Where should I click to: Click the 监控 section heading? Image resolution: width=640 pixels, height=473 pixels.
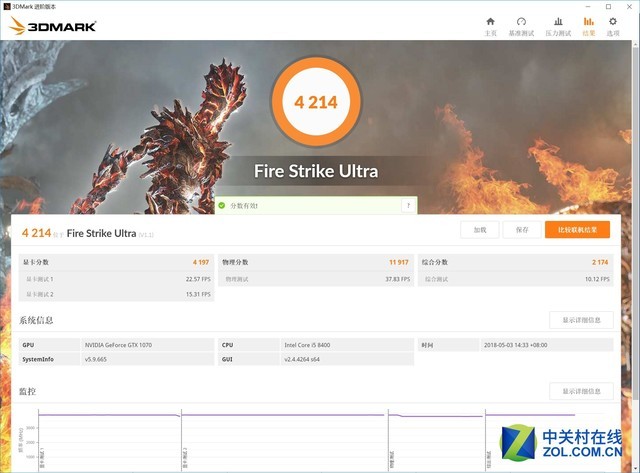27,391
